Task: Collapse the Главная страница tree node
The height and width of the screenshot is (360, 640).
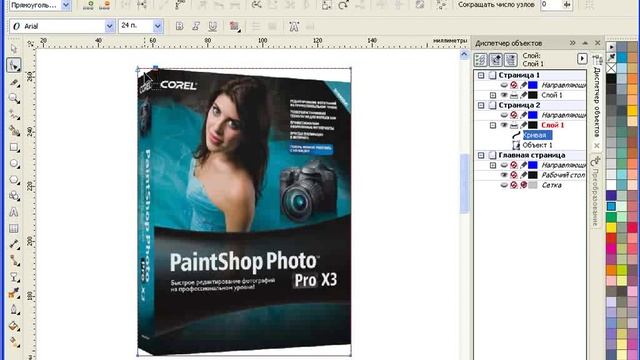Action: 481,155
